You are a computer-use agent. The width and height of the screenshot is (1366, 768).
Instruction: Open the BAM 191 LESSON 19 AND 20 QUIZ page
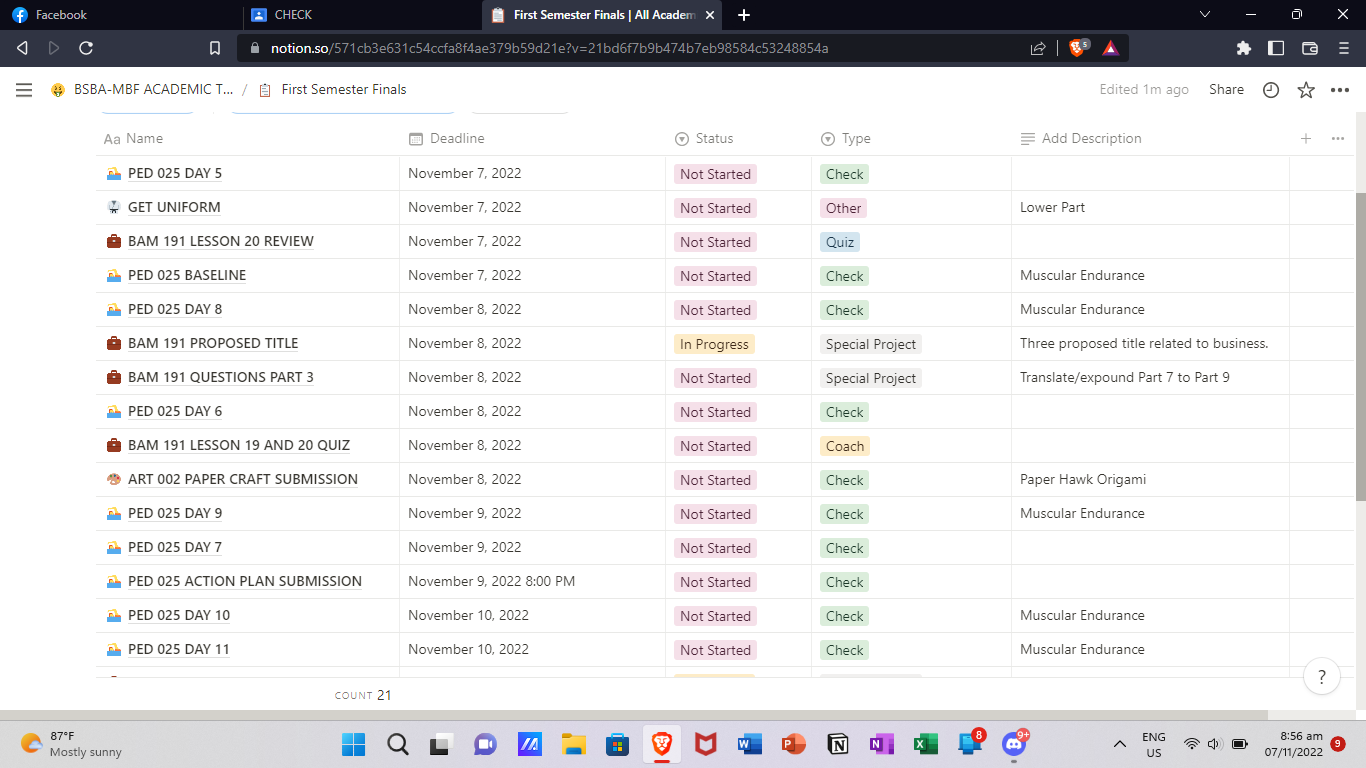pyautogui.click(x=239, y=446)
